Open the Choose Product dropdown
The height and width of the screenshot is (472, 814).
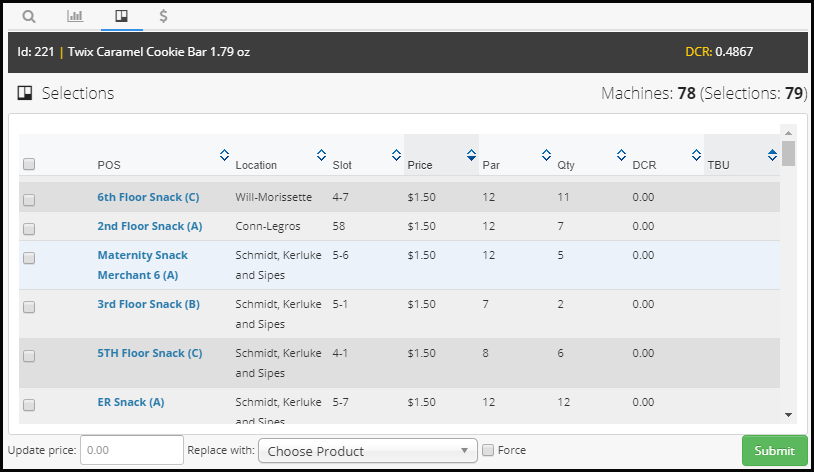368,451
